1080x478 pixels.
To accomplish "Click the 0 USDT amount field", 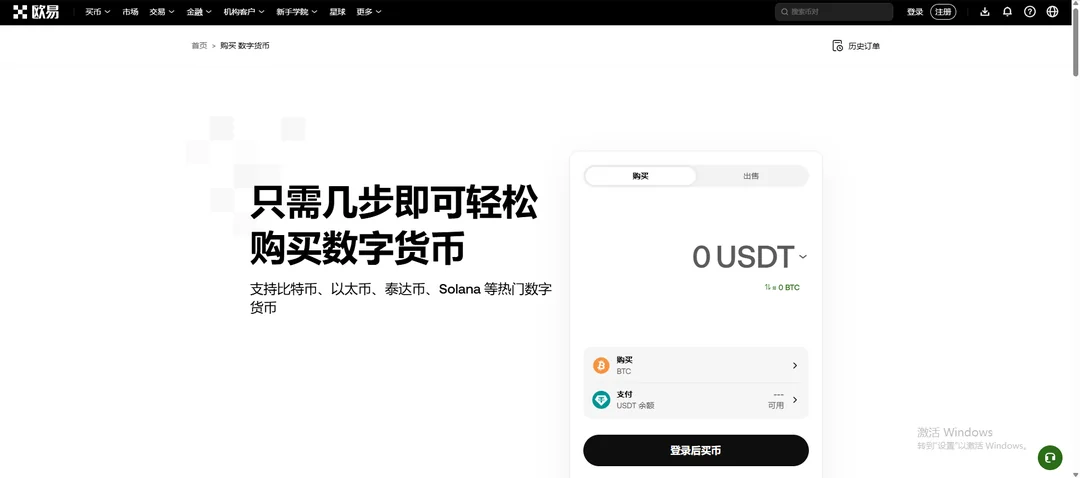I will (743, 257).
